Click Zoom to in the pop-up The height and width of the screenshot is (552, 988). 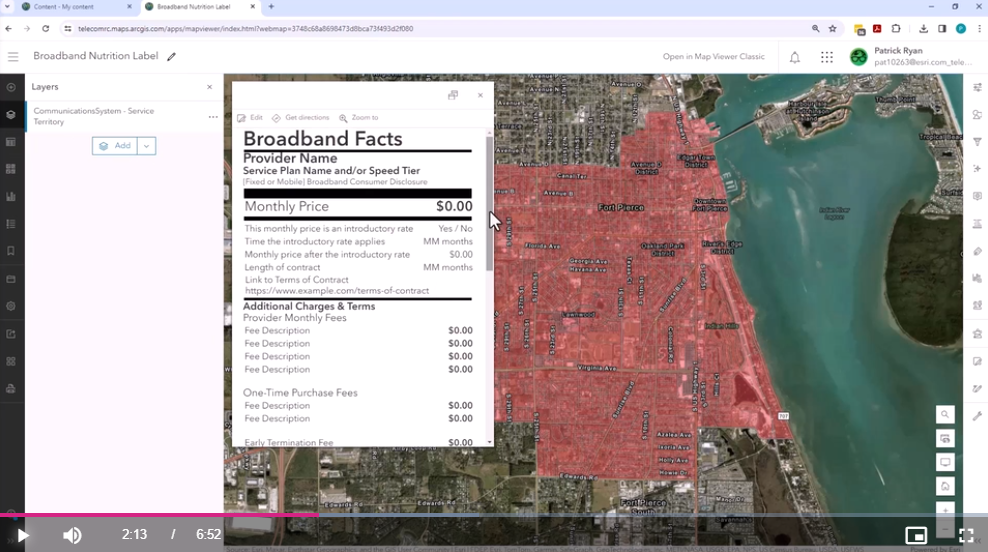359,118
